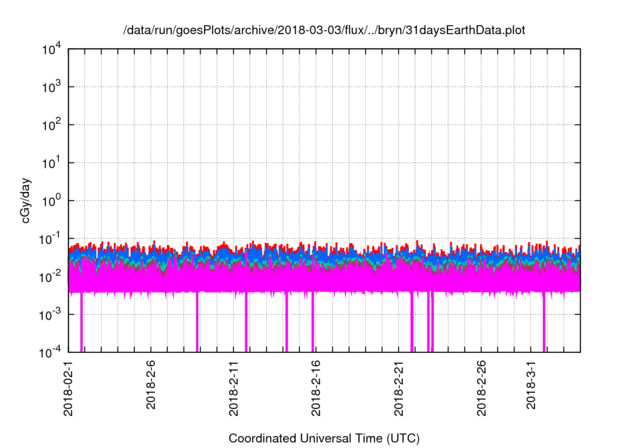Click the 10^1 y-axis tick label
Viewport: 640px width, 448px height.
(52, 163)
